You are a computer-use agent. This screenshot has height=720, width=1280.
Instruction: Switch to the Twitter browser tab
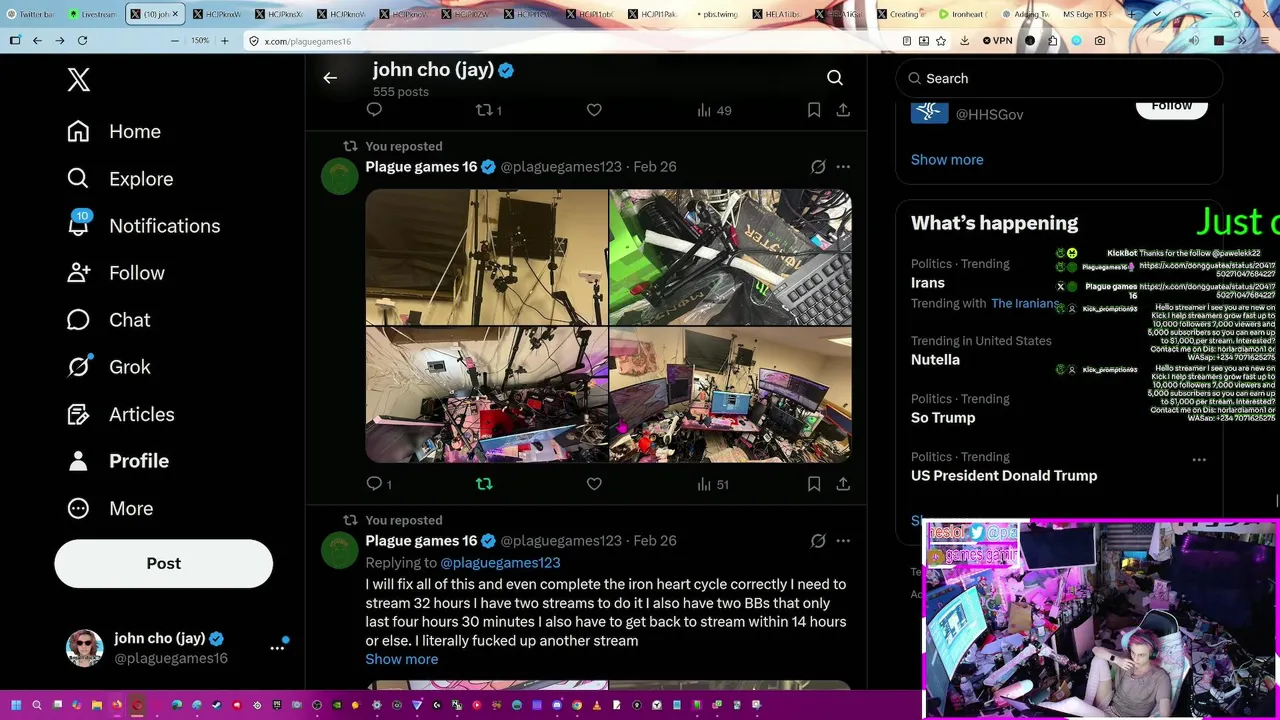(x=31, y=15)
